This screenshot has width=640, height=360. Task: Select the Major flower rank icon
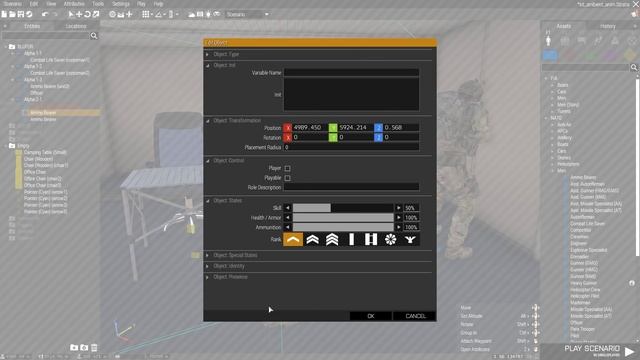pyautogui.click(x=391, y=240)
